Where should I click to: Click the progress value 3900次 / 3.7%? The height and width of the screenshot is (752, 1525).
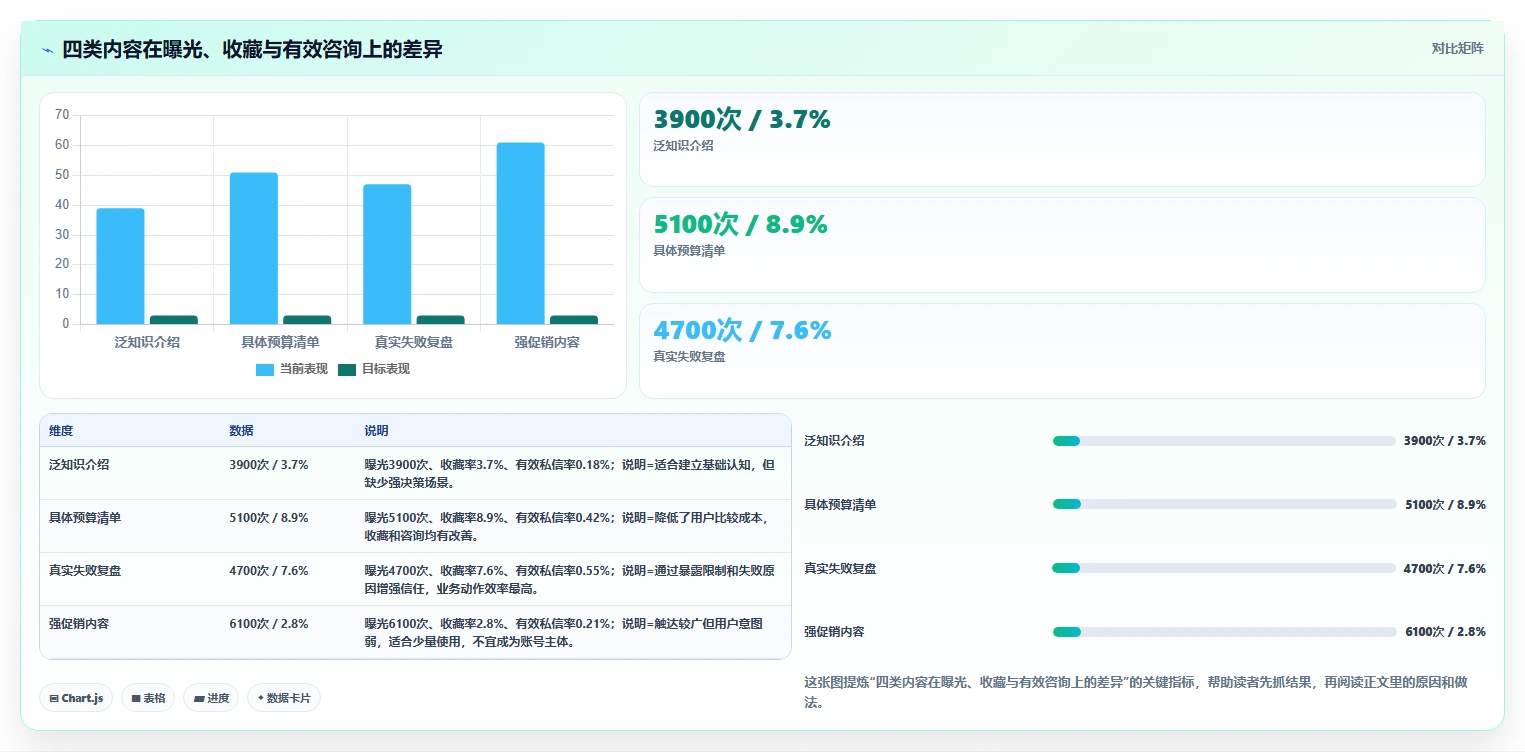(x=1445, y=441)
